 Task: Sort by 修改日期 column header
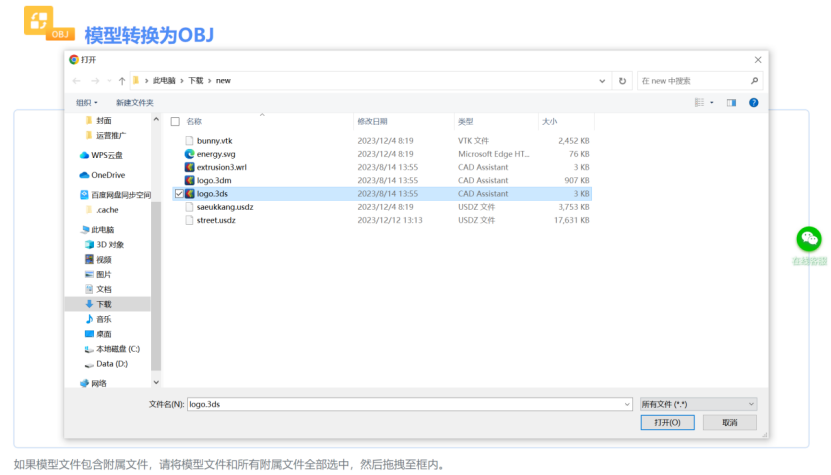[372, 121]
